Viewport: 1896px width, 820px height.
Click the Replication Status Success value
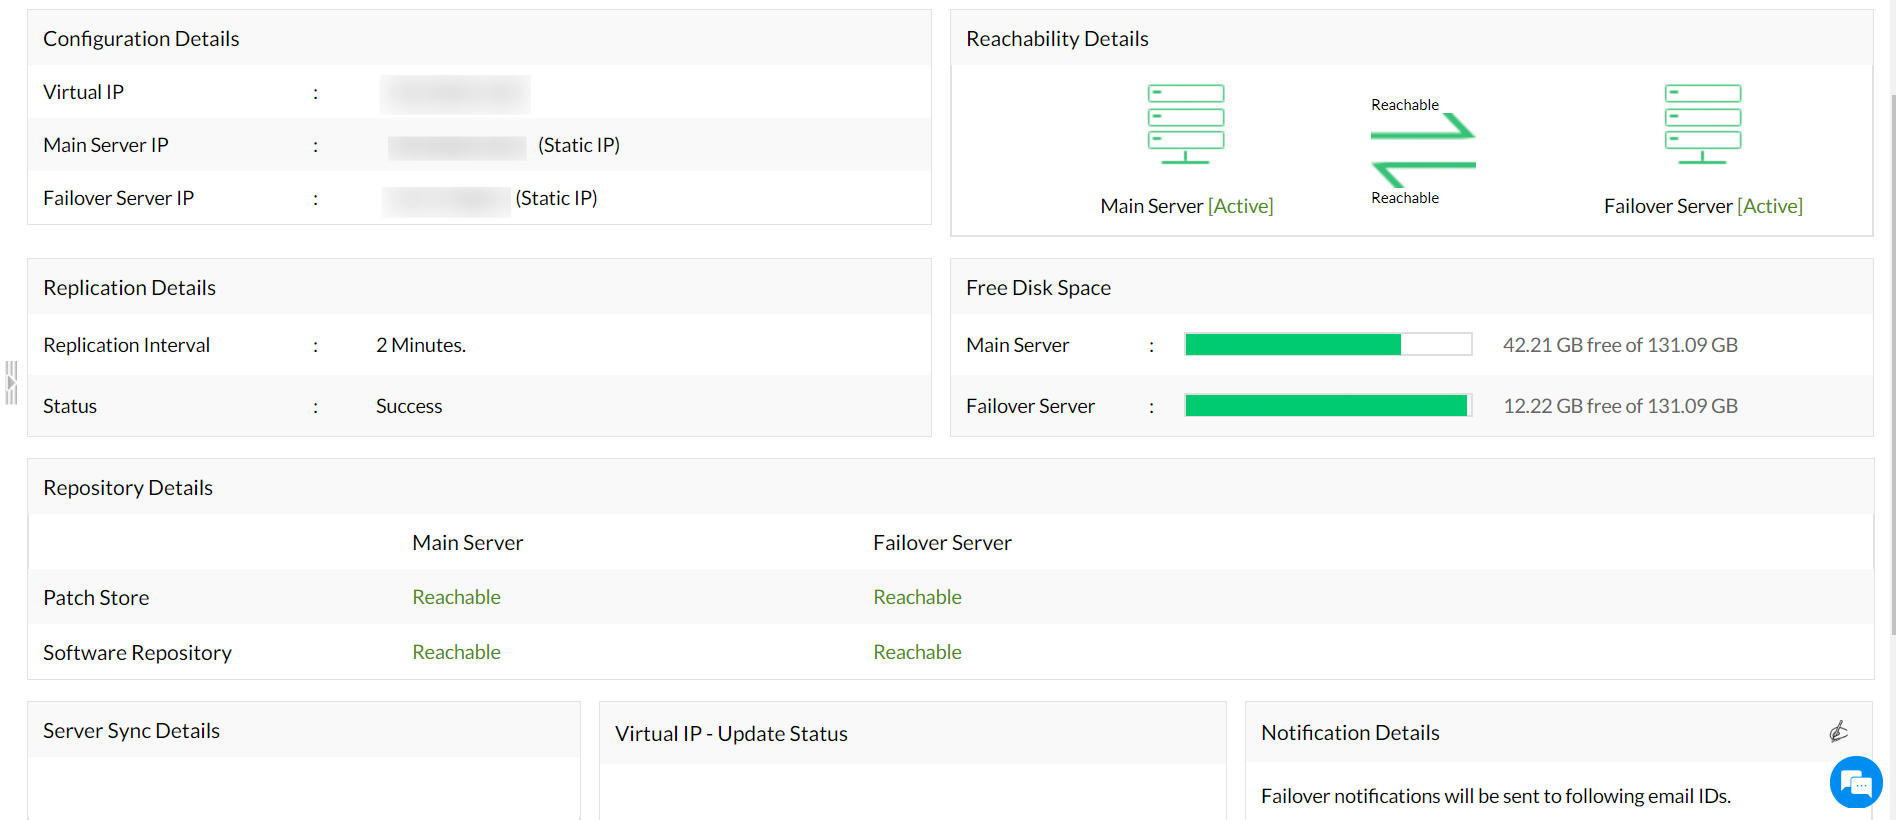[409, 406]
